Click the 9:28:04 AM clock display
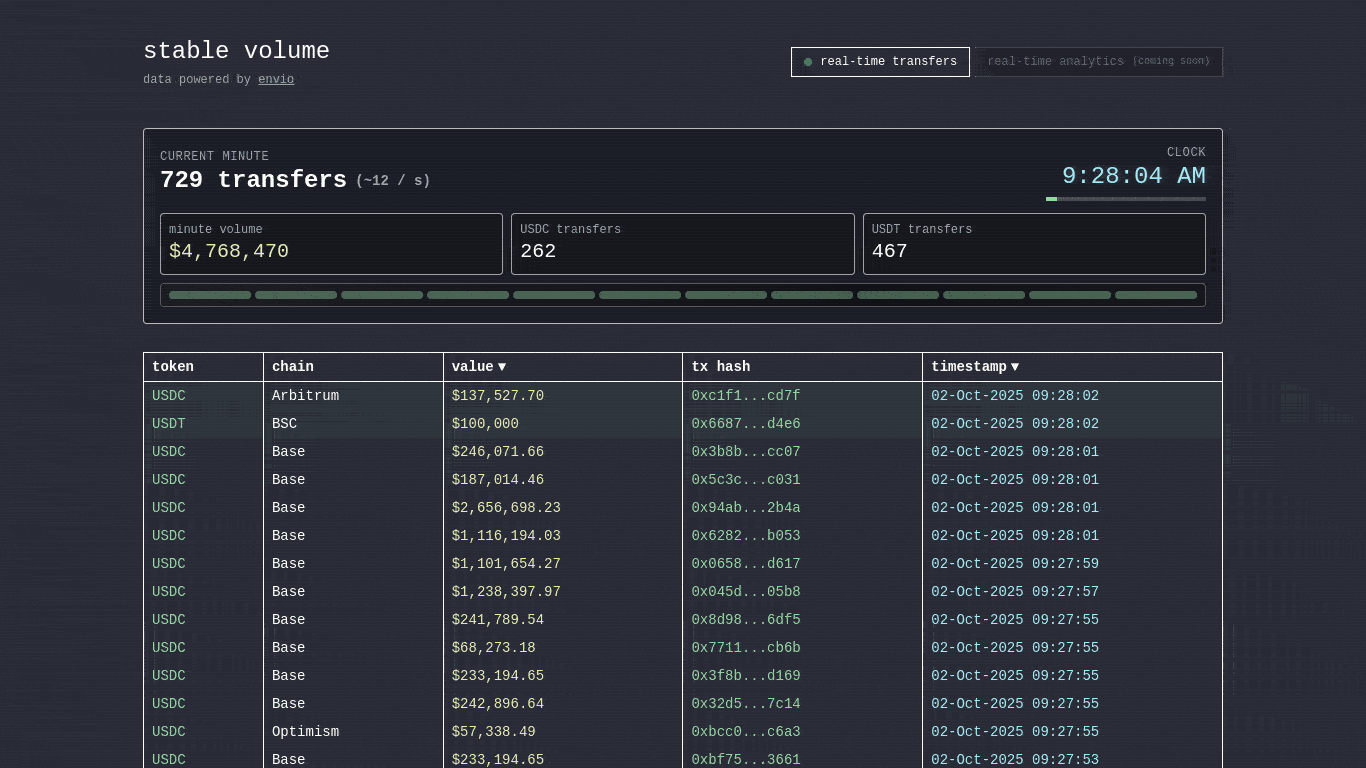 click(1133, 177)
